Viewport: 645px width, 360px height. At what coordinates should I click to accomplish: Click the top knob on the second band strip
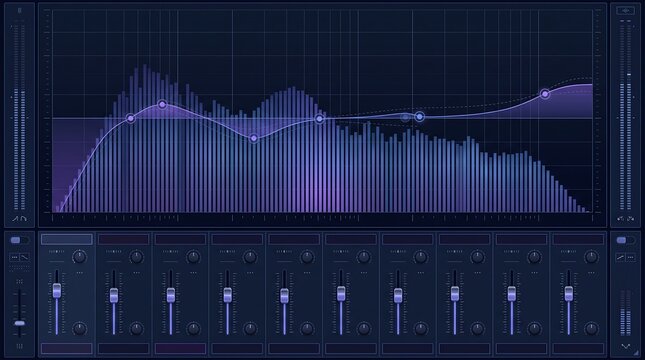[x=136, y=258]
